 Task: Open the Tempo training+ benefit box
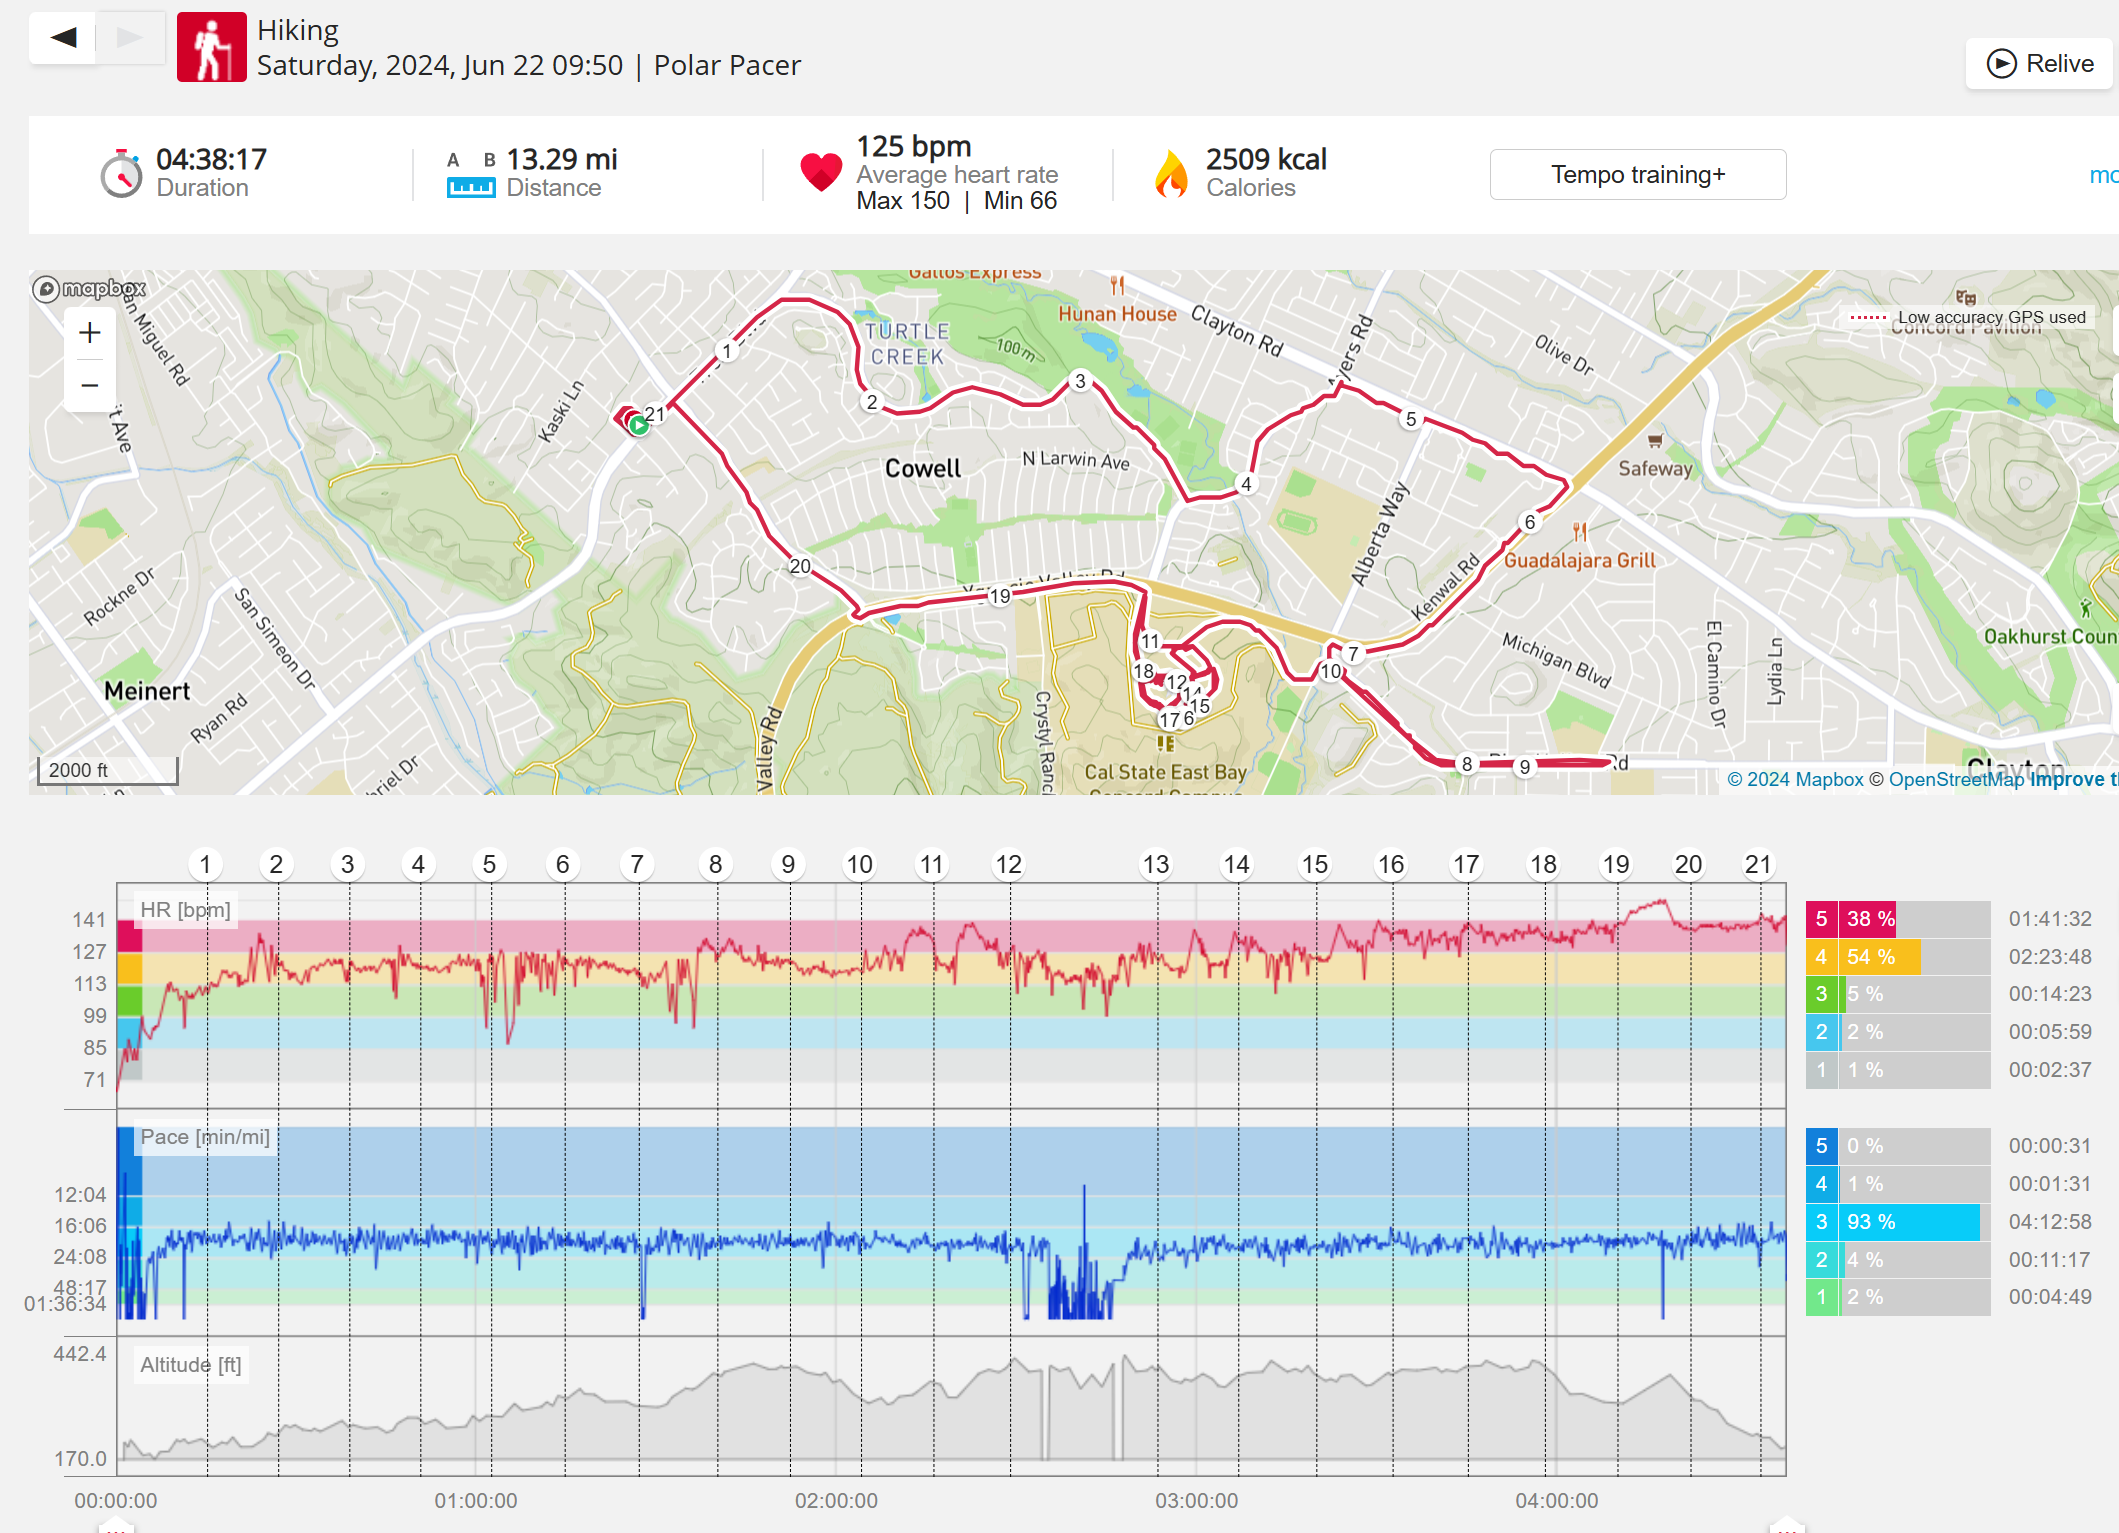1637,175
